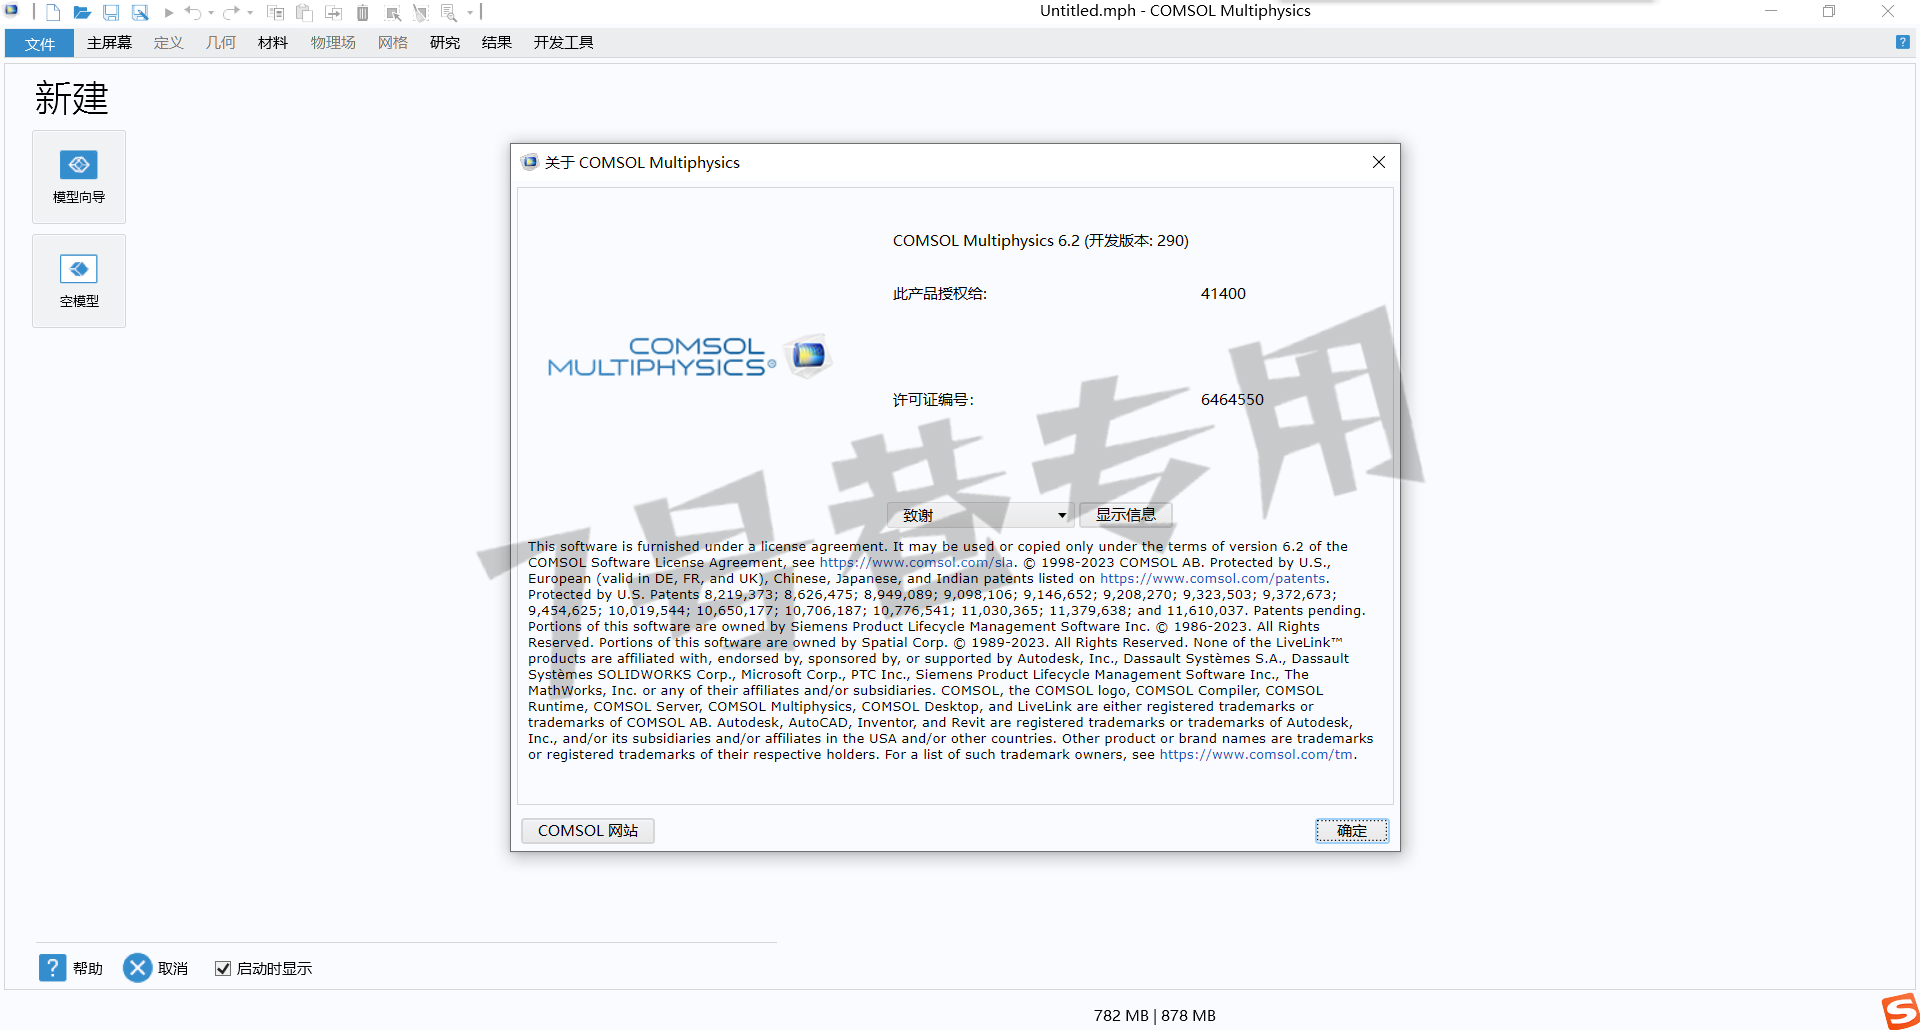Open the comsol.com/sla license link
This screenshot has height=1030, width=1920.
pyautogui.click(x=916, y=563)
